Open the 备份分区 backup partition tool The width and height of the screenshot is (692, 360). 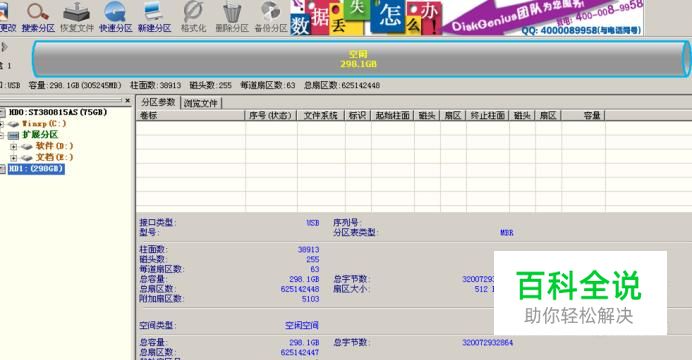coord(271,17)
